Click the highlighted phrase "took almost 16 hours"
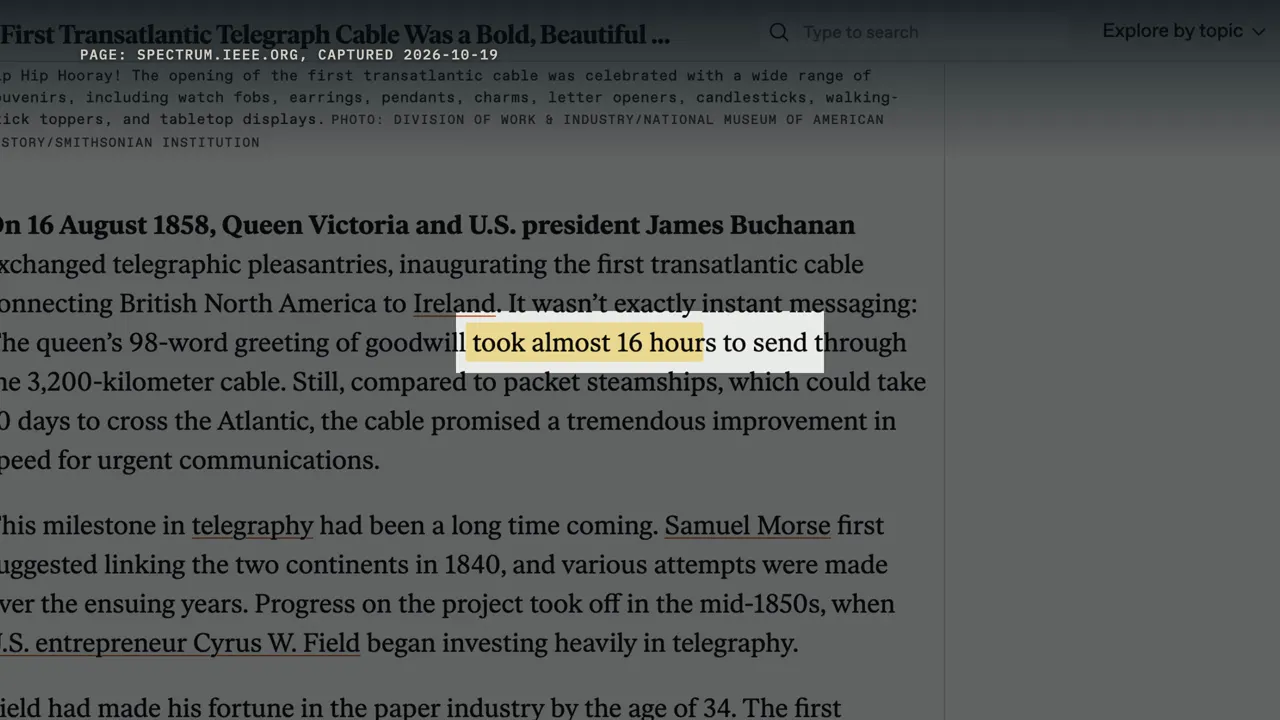 pos(594,342)
